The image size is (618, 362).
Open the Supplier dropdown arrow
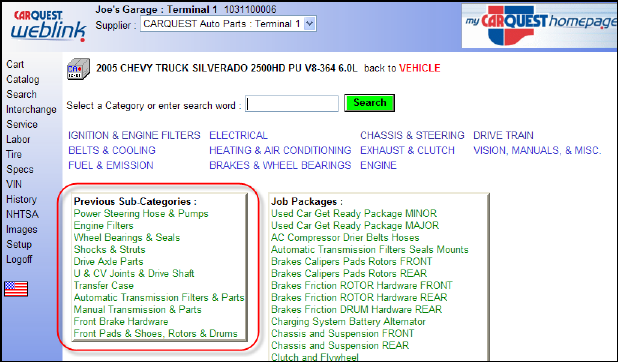click(310, 24)
